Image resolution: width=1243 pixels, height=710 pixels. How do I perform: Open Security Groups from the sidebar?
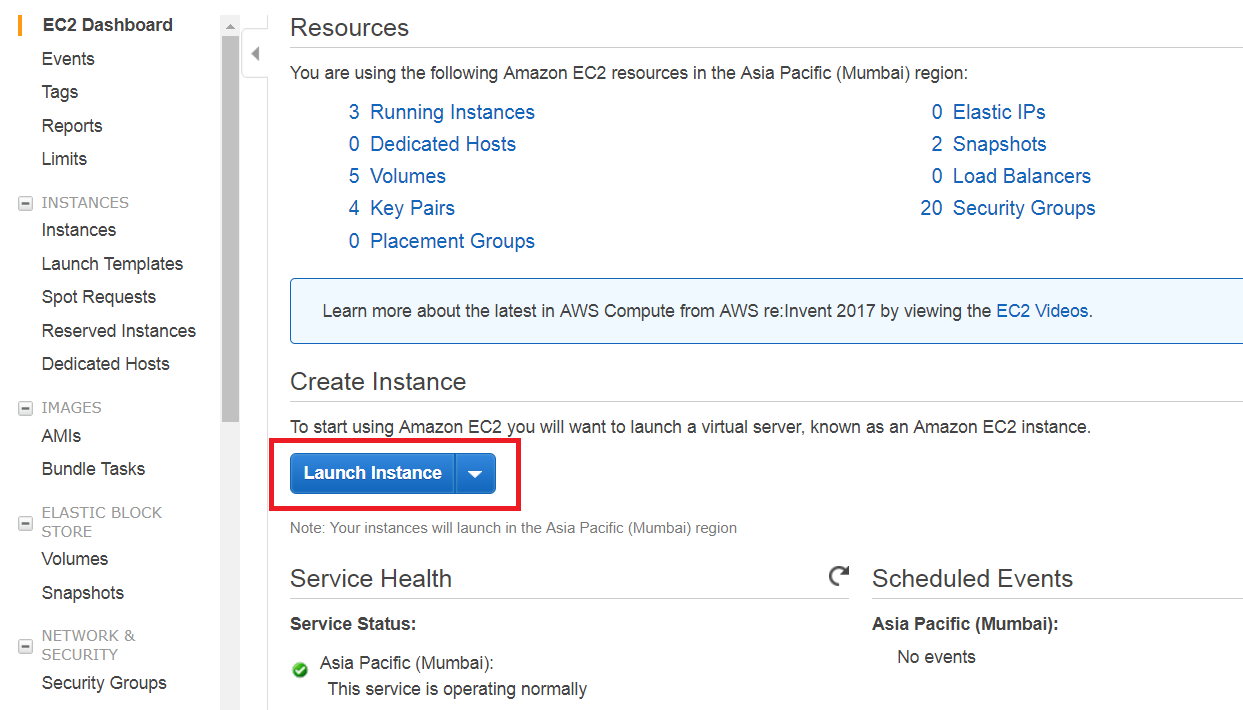[x=104, y=682]
